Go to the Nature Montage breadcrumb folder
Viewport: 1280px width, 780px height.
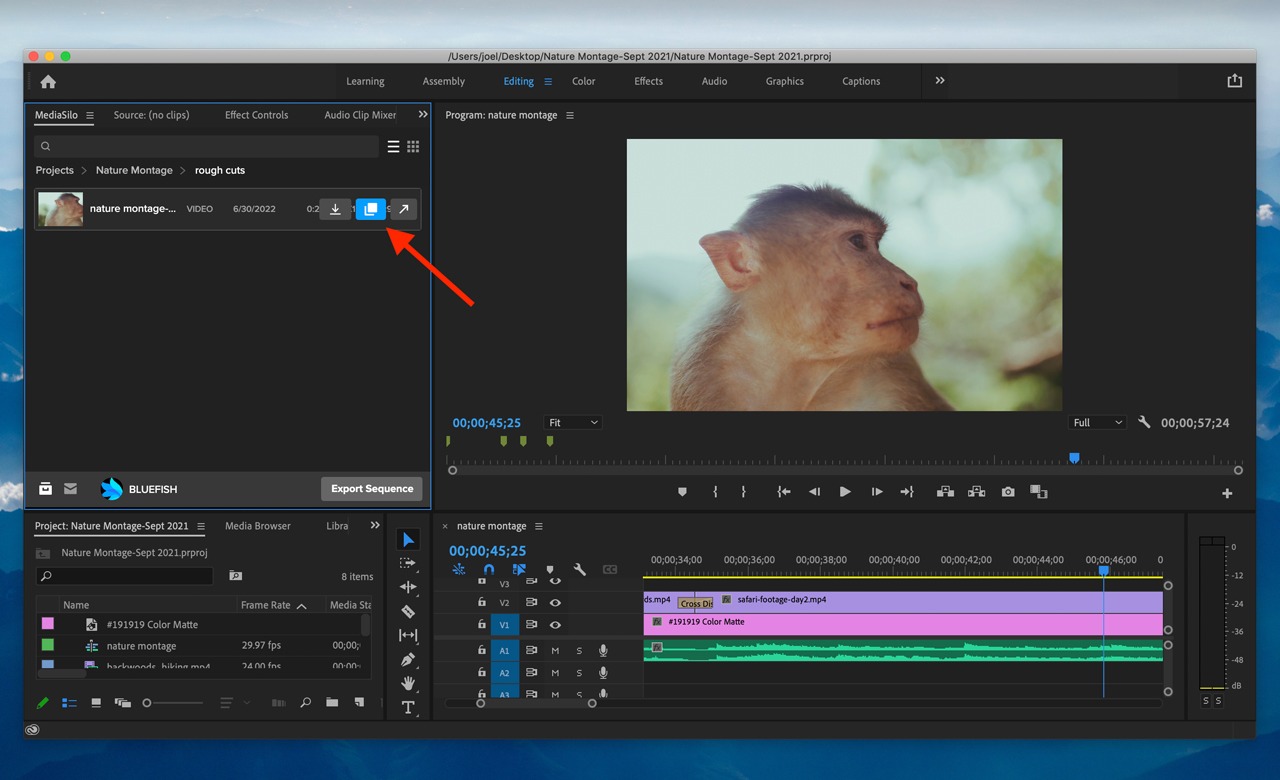point(134,170)
